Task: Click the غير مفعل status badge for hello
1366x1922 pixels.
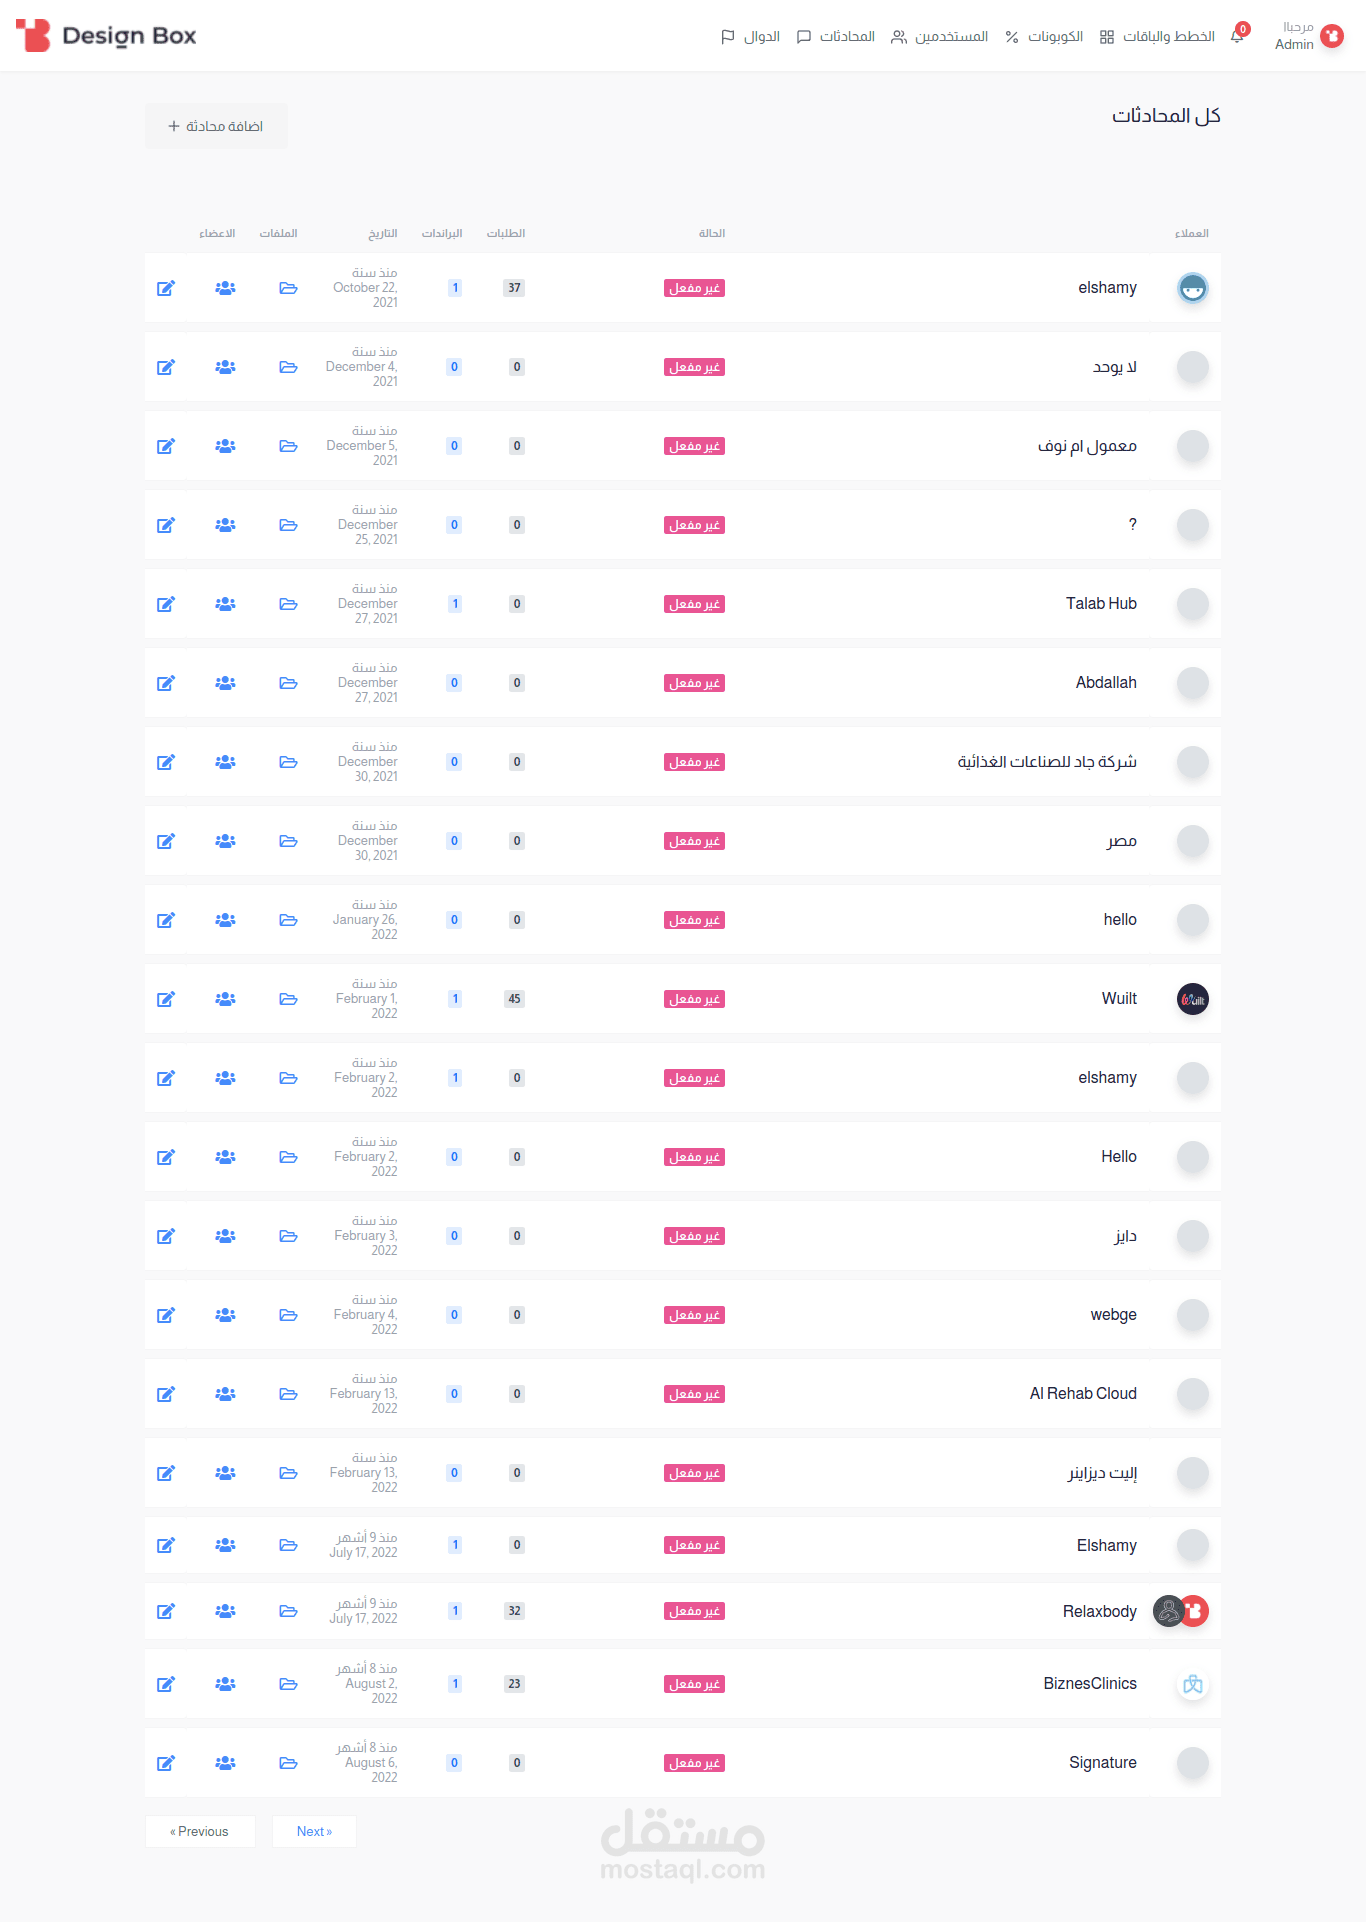Action: click(x=694, y=920)
